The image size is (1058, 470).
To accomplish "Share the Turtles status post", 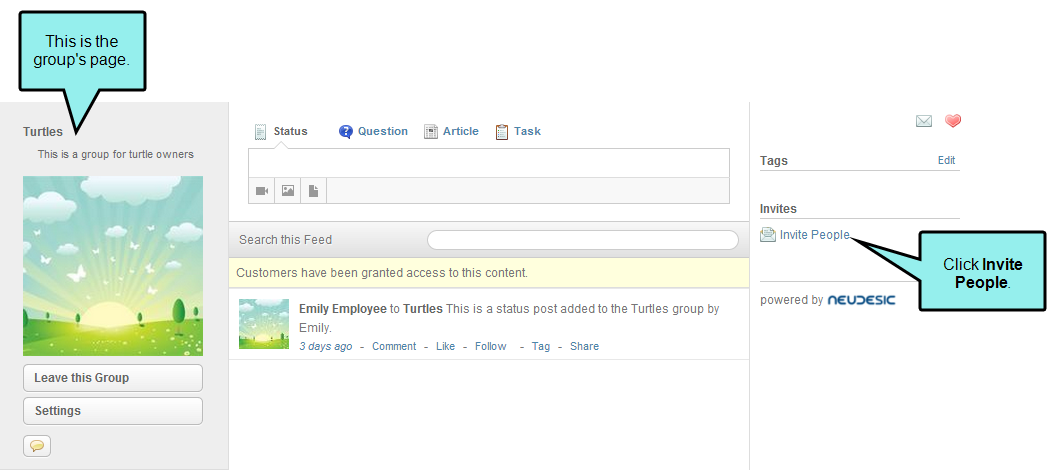I will (584, 346).
